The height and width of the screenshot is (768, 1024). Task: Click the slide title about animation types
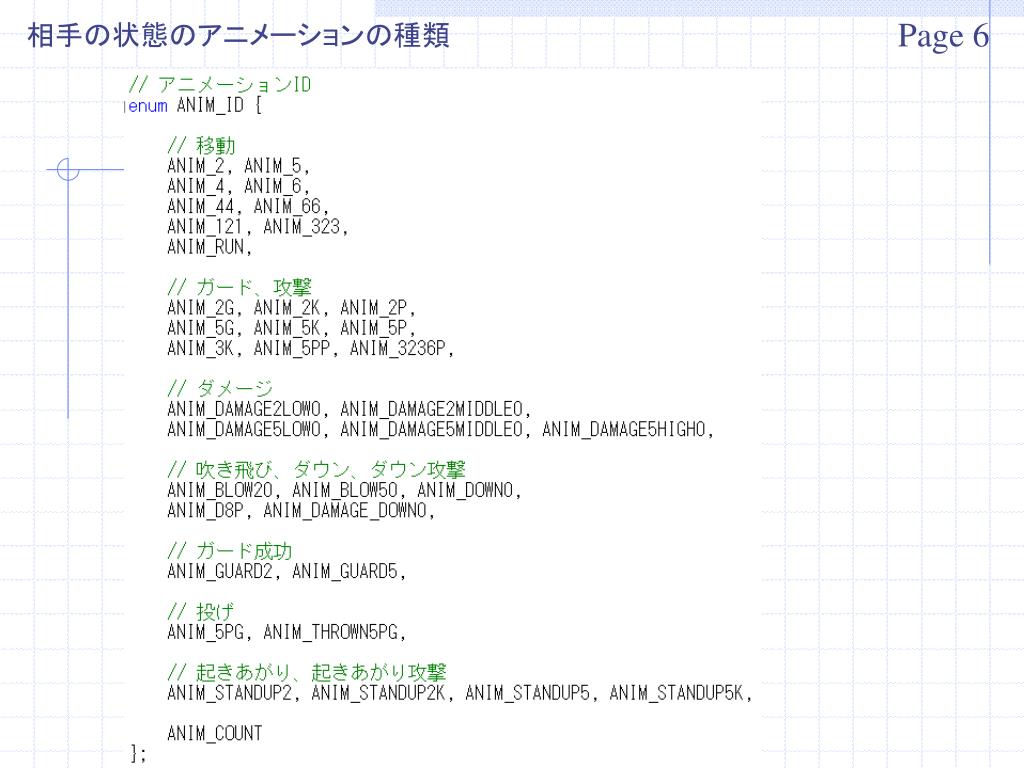[238, 35]
